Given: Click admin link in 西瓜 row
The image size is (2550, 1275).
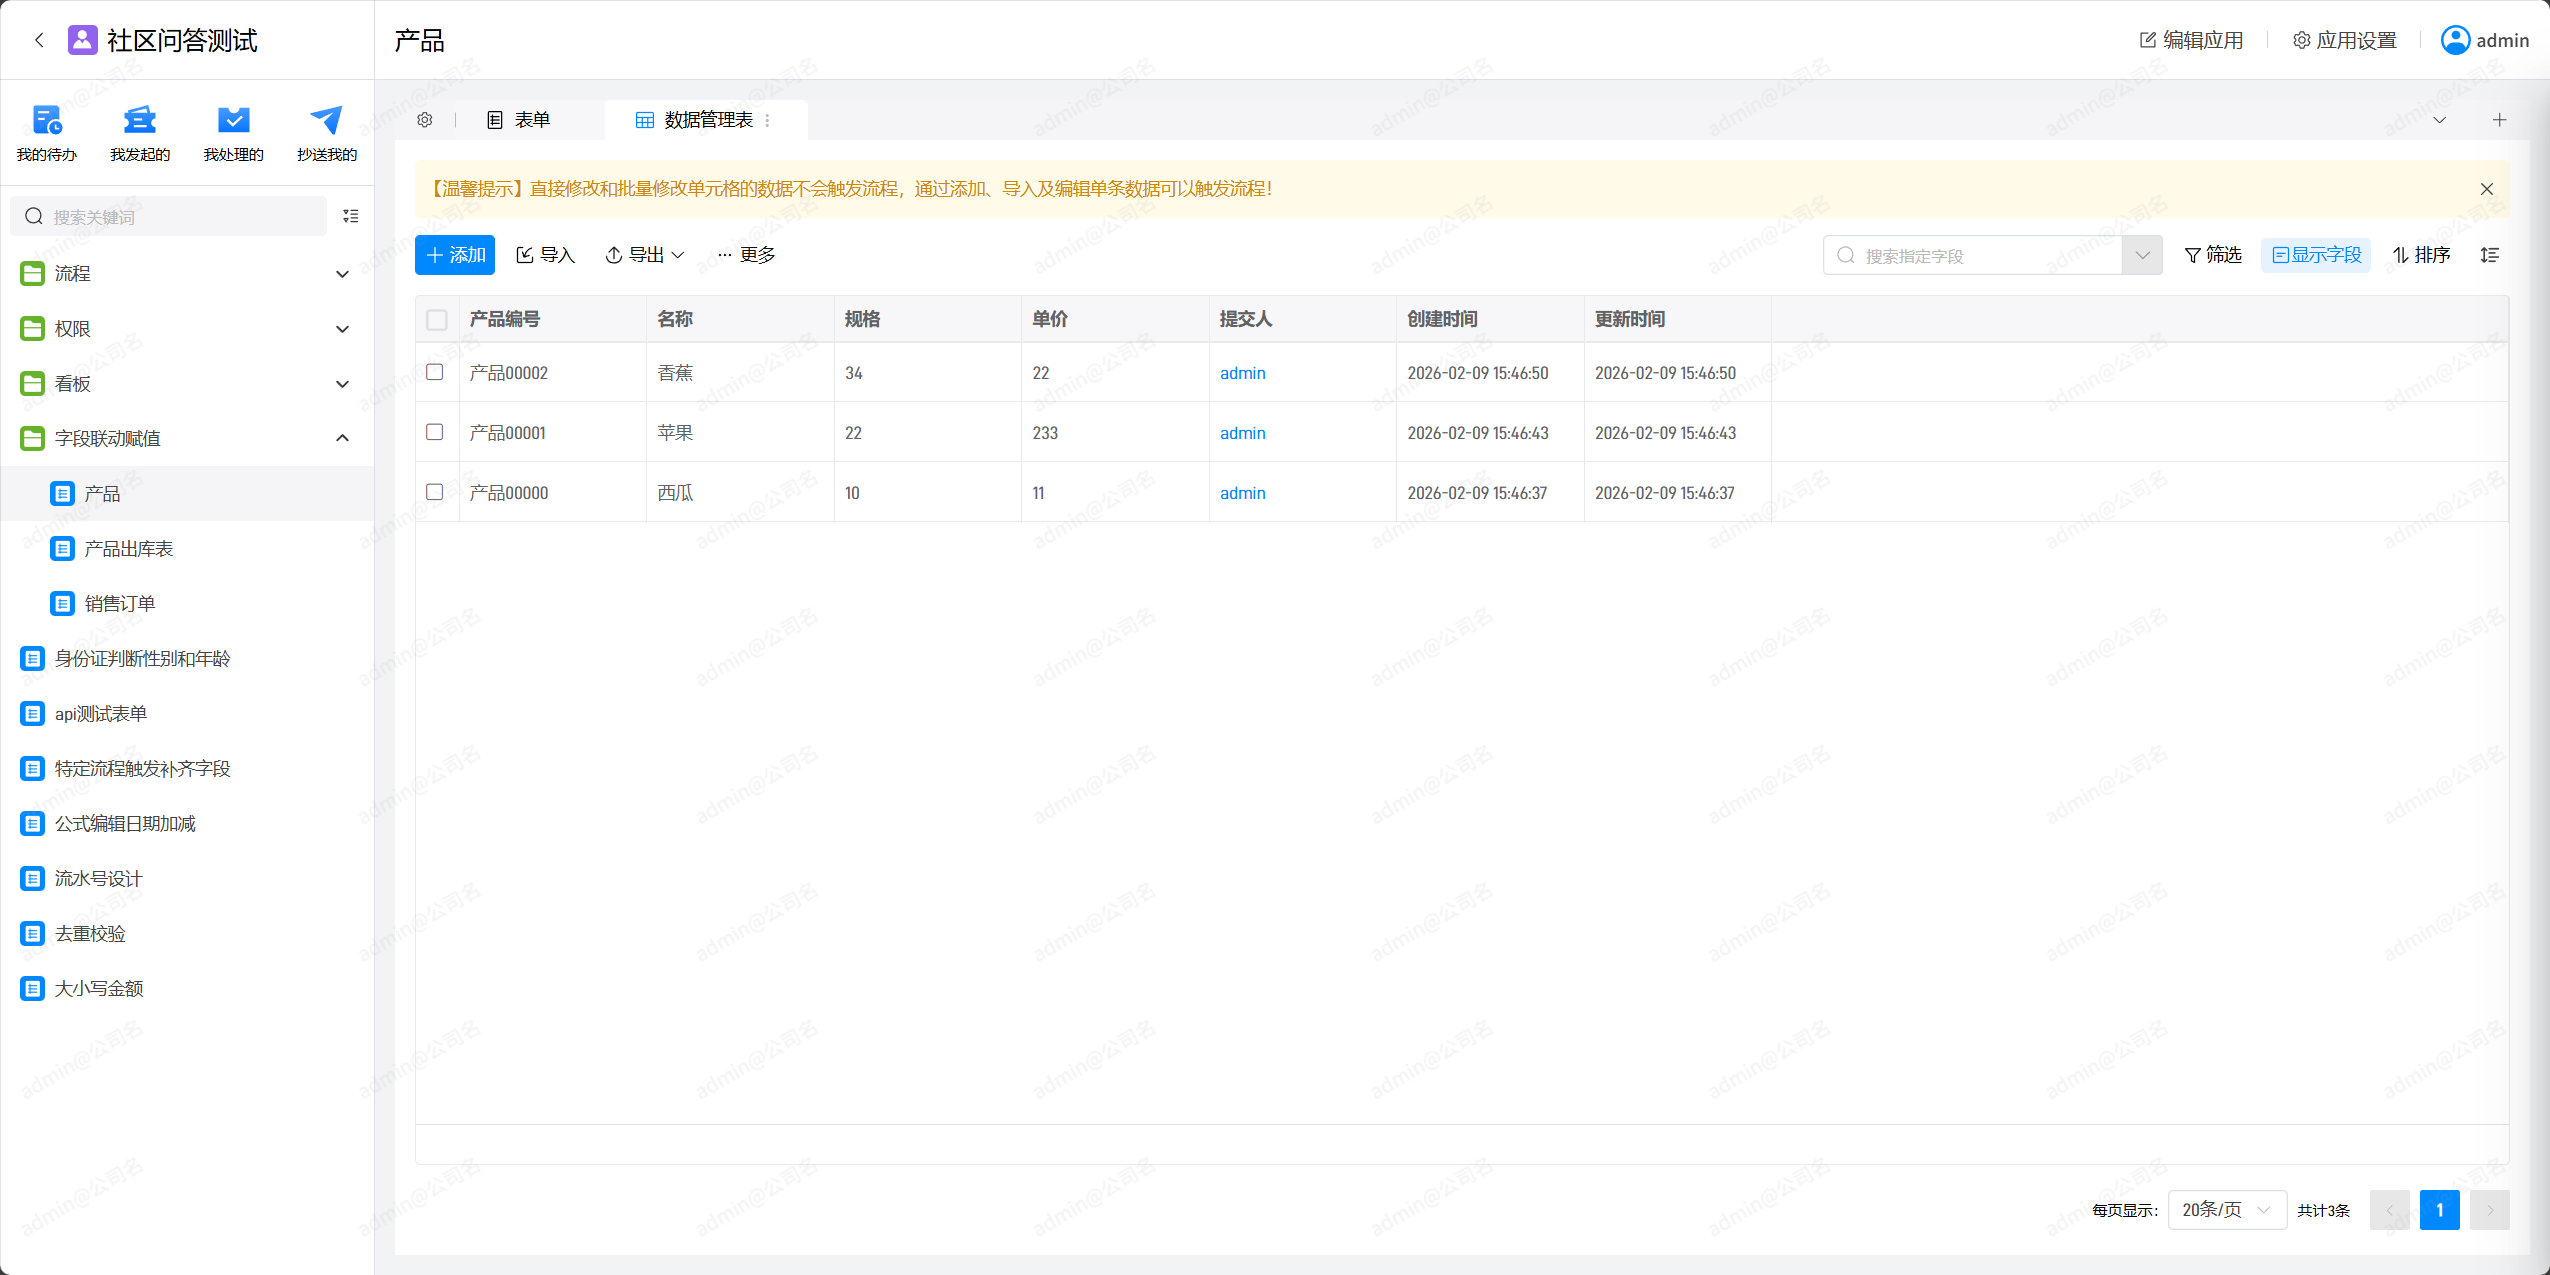Looking at the screenshot, I should point(1242,493).
